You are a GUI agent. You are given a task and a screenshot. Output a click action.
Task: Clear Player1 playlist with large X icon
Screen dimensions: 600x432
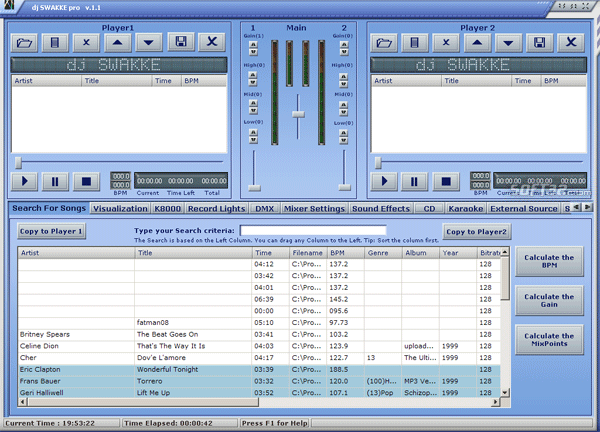(x=212, y=42)
